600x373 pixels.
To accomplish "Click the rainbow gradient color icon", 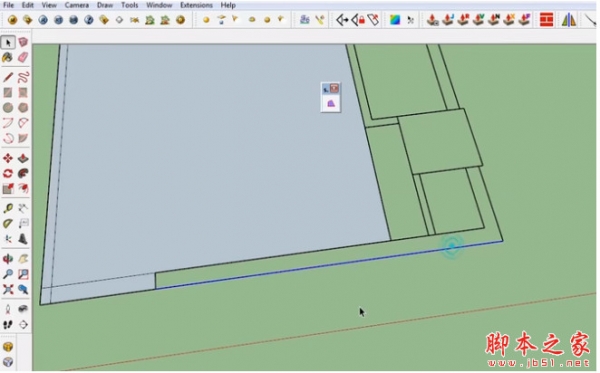I will click(395, 20).
